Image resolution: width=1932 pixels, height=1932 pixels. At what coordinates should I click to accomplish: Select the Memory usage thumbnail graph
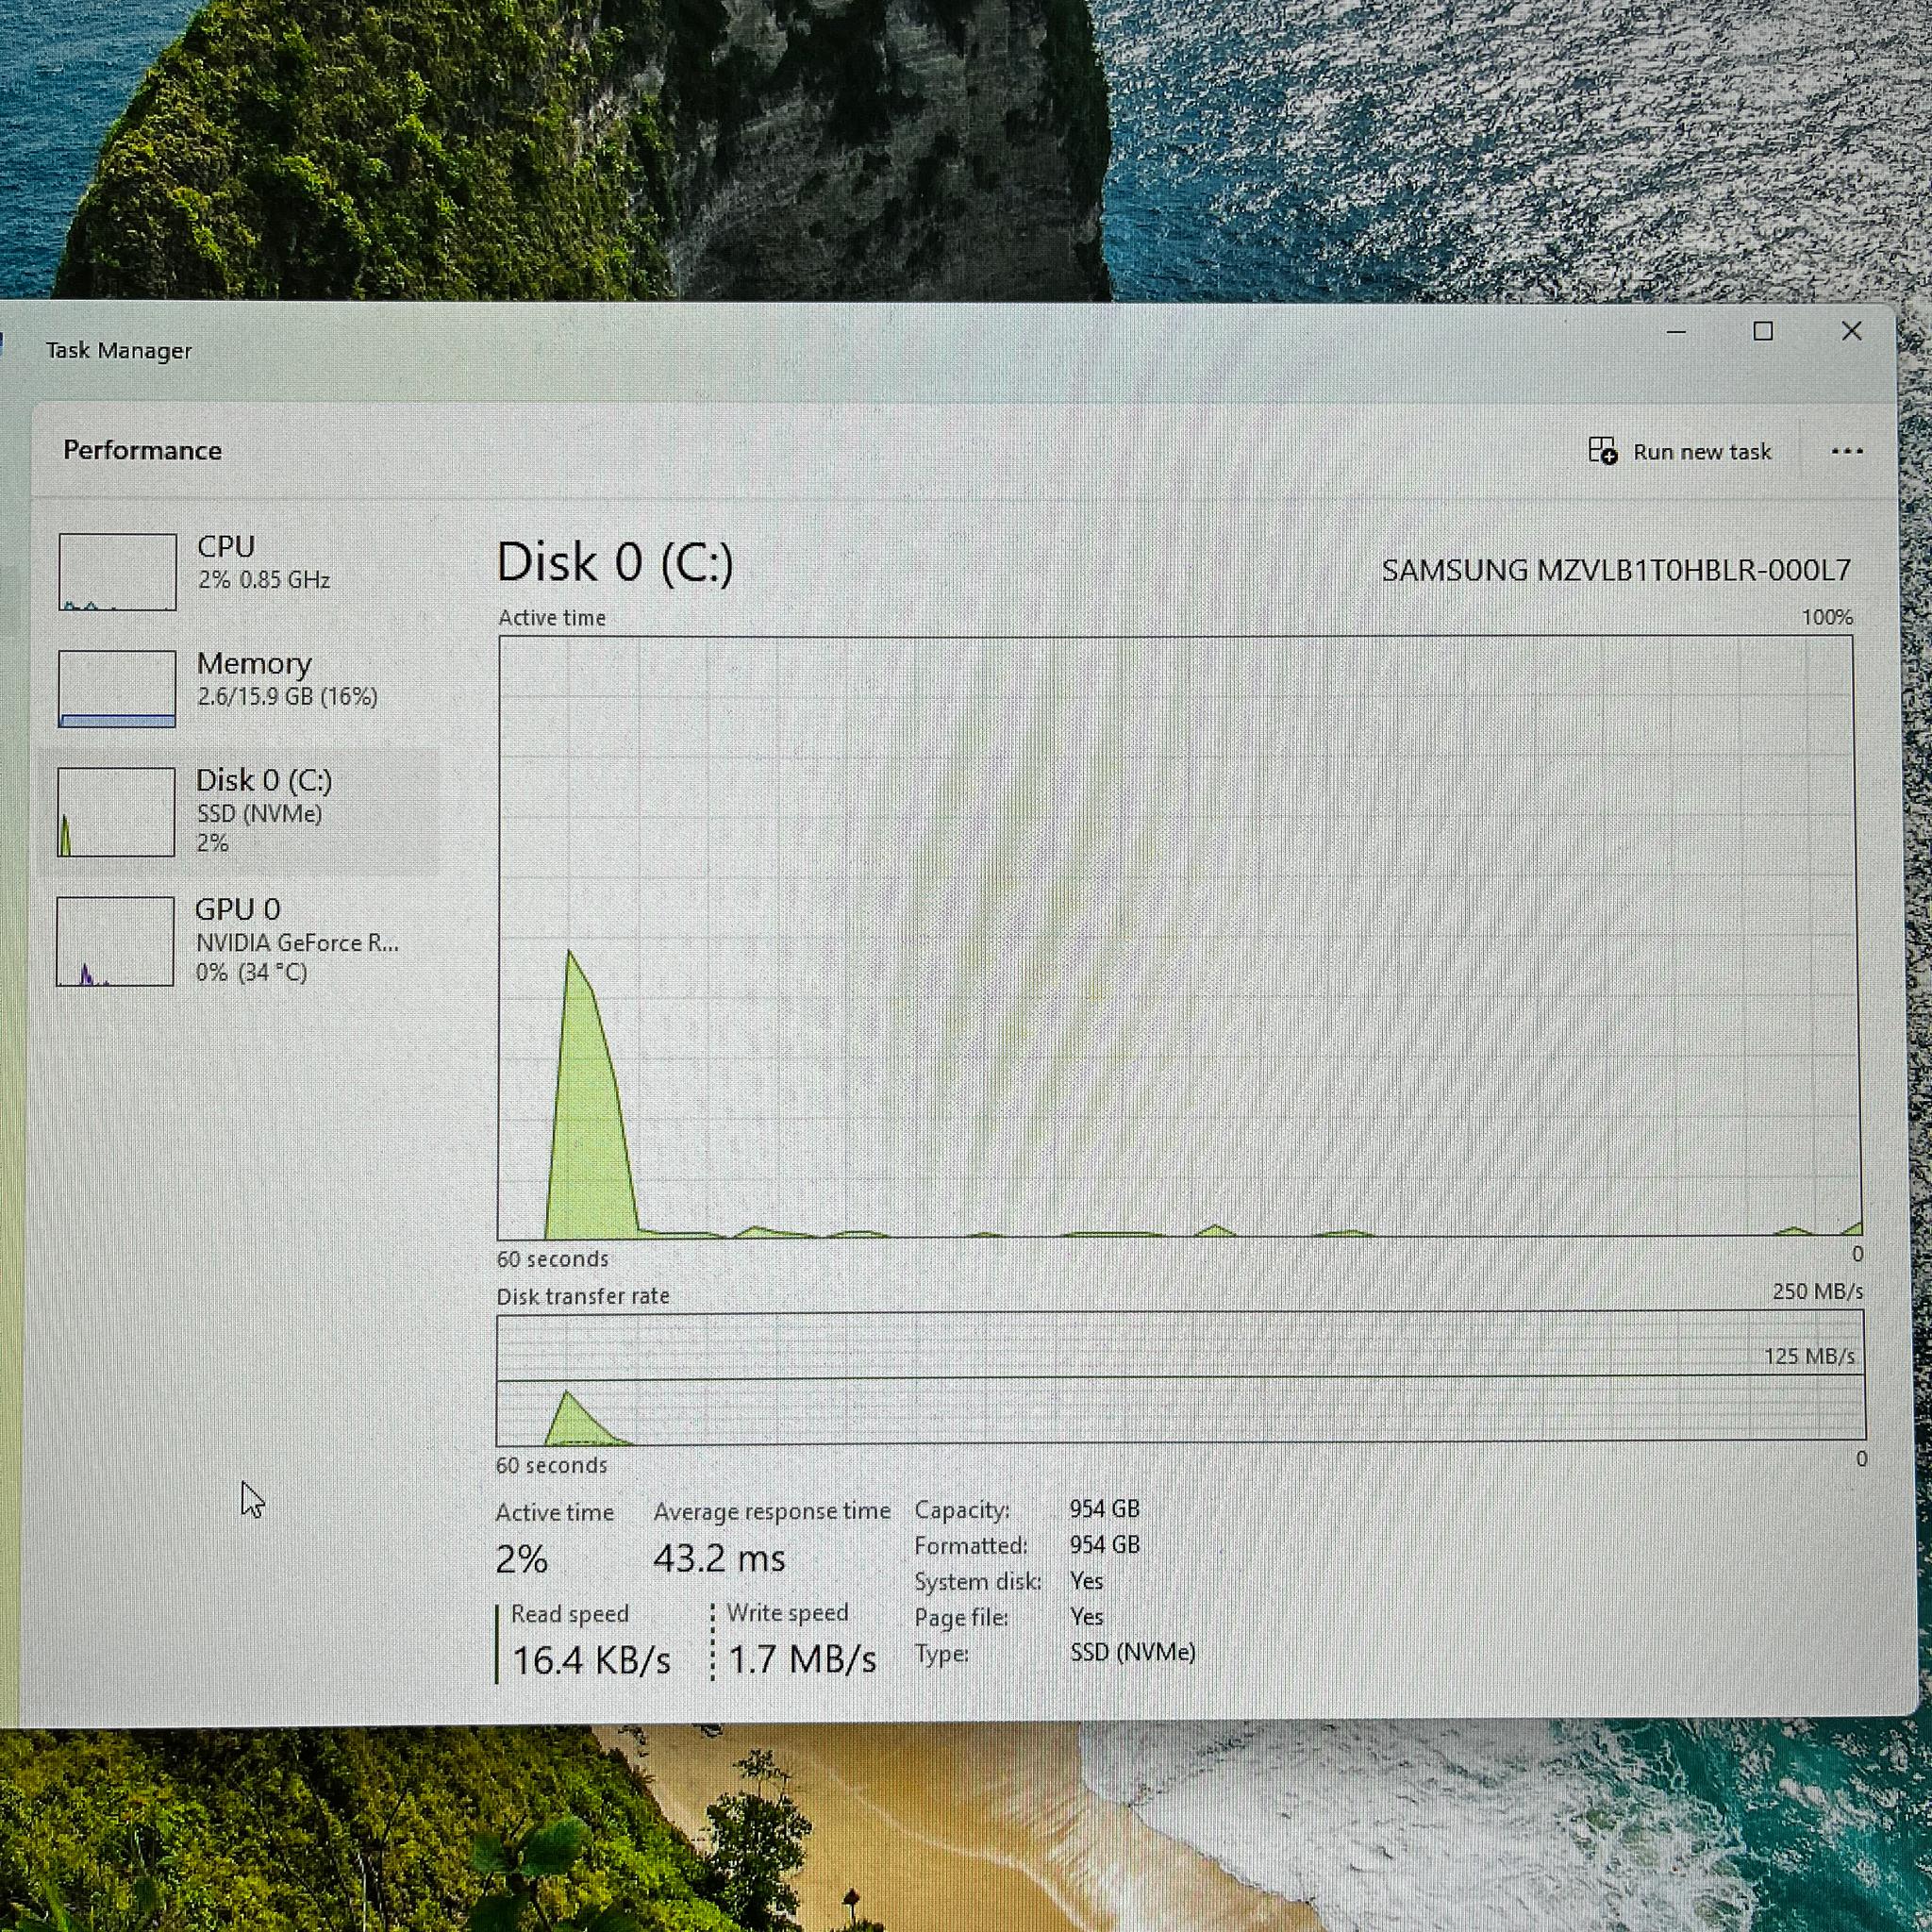(x=117, y=689)
